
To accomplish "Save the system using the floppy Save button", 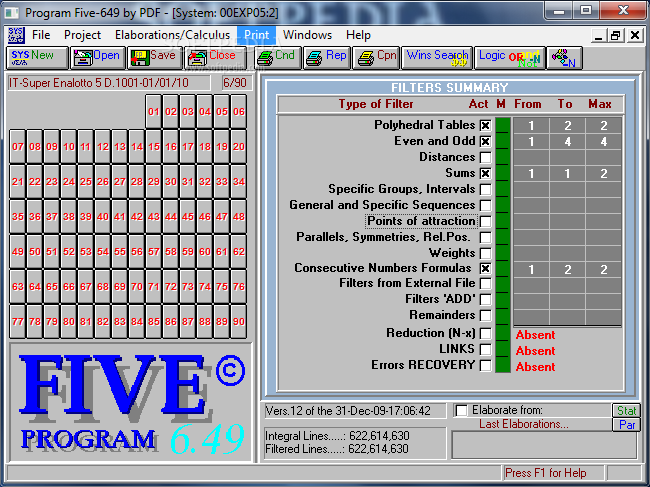I will pos(155,57).
